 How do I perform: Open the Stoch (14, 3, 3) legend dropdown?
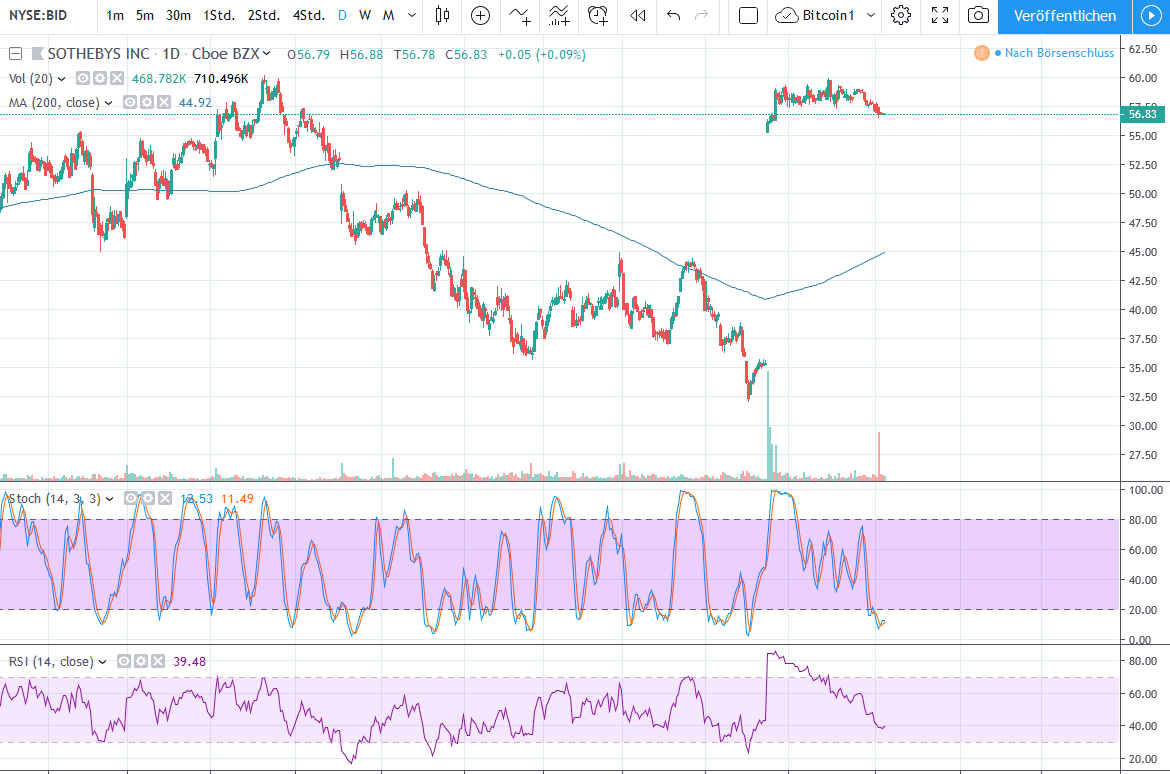pyautogui.click(x=110, y=499)
